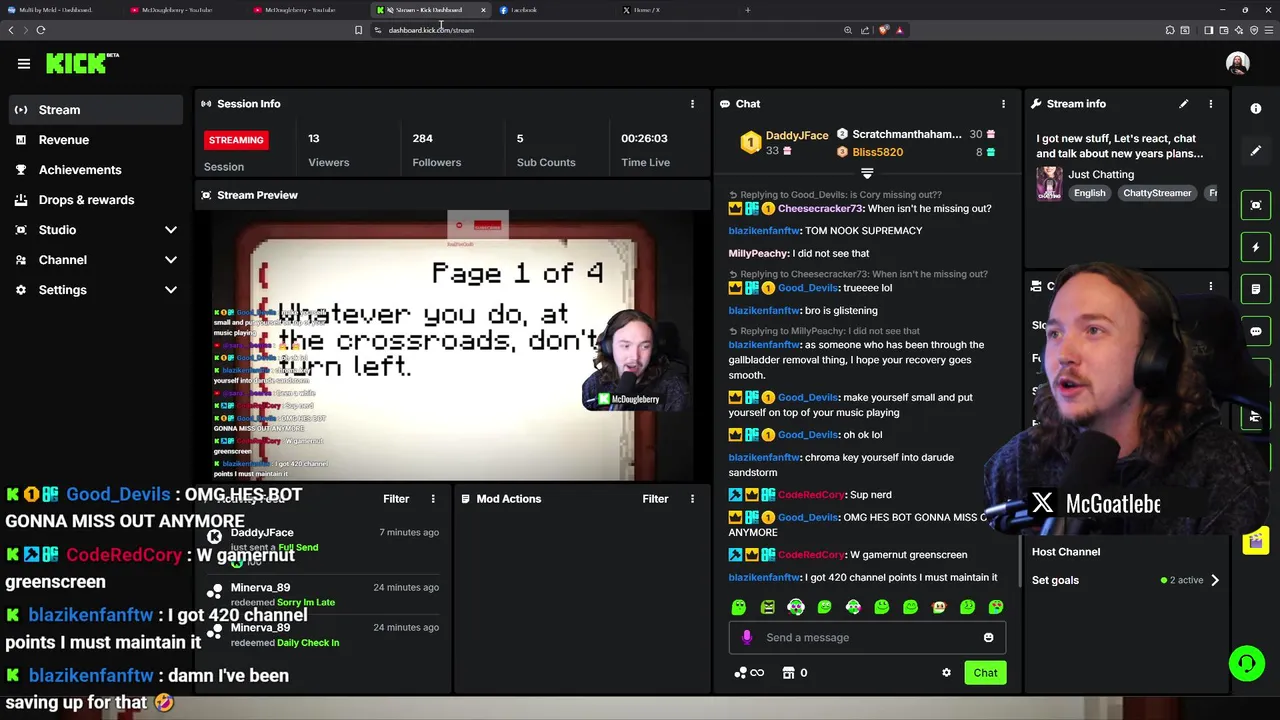Open a new browser tab
The width and height of the screenshot is (1280, 720).
tap(747, 10)
